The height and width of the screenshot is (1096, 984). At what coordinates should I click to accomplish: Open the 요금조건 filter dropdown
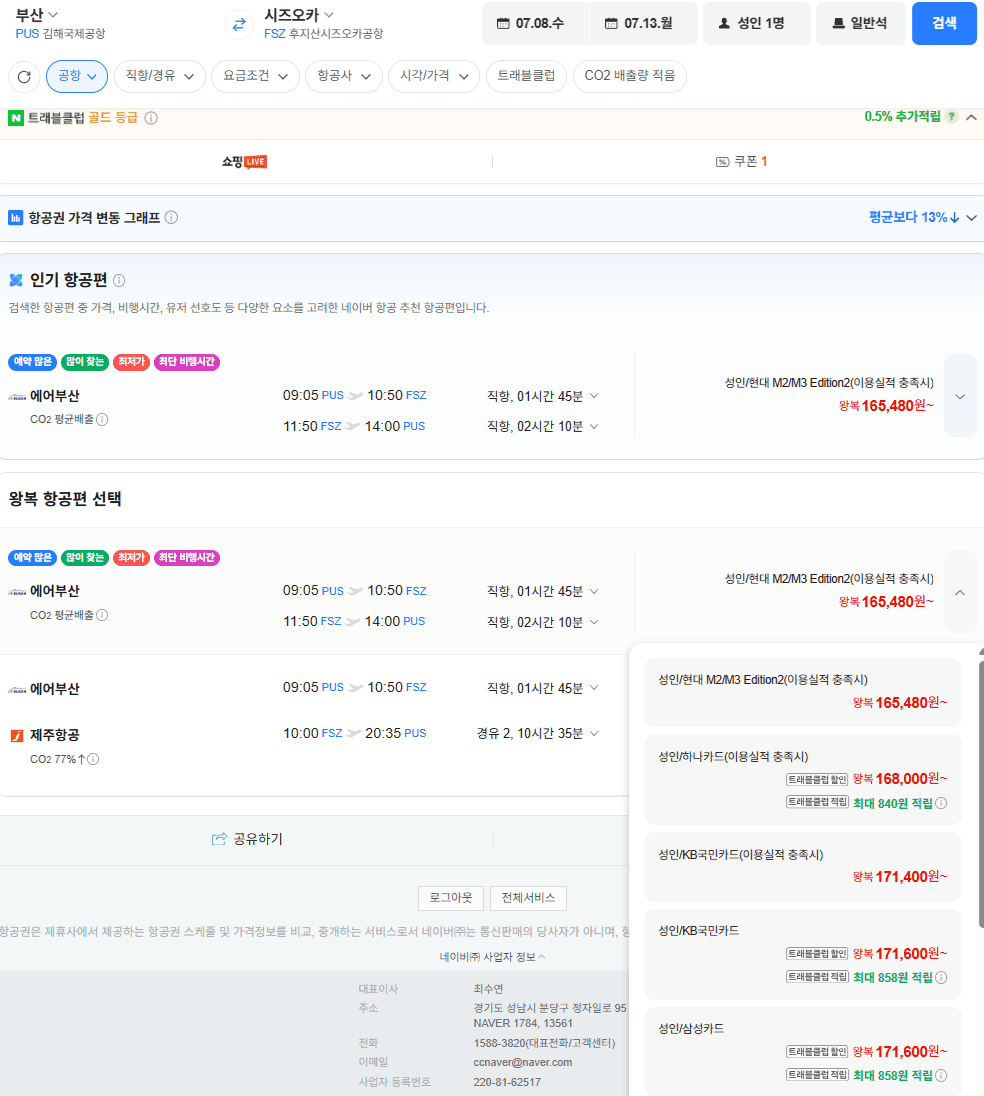(255, 76)
